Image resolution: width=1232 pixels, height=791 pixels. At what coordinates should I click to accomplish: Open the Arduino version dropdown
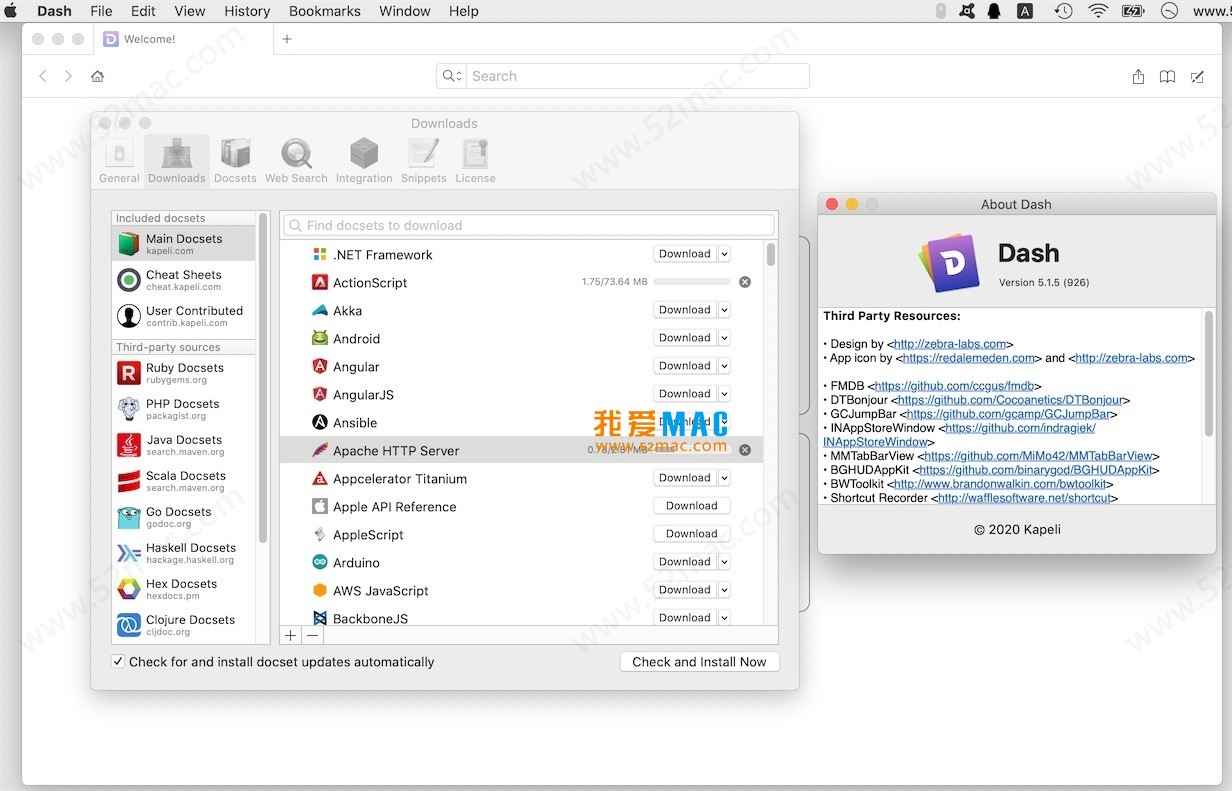(x=724, y=562)
